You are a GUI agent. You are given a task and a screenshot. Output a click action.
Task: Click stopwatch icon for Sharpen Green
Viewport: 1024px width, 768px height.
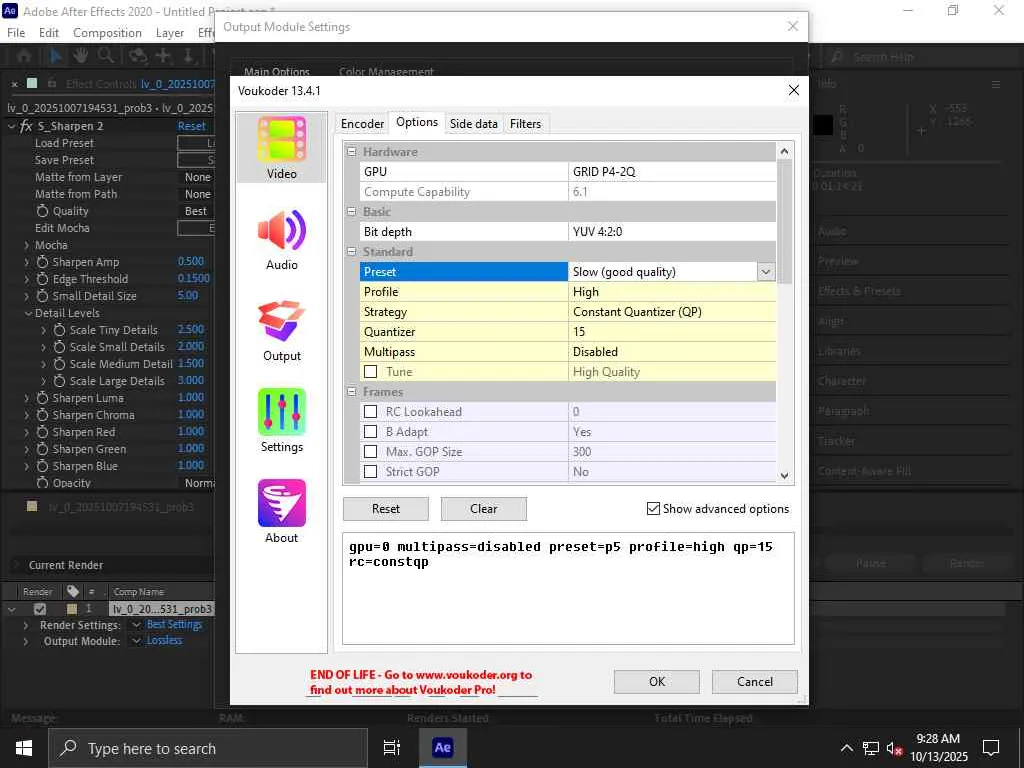click(42, 449)
